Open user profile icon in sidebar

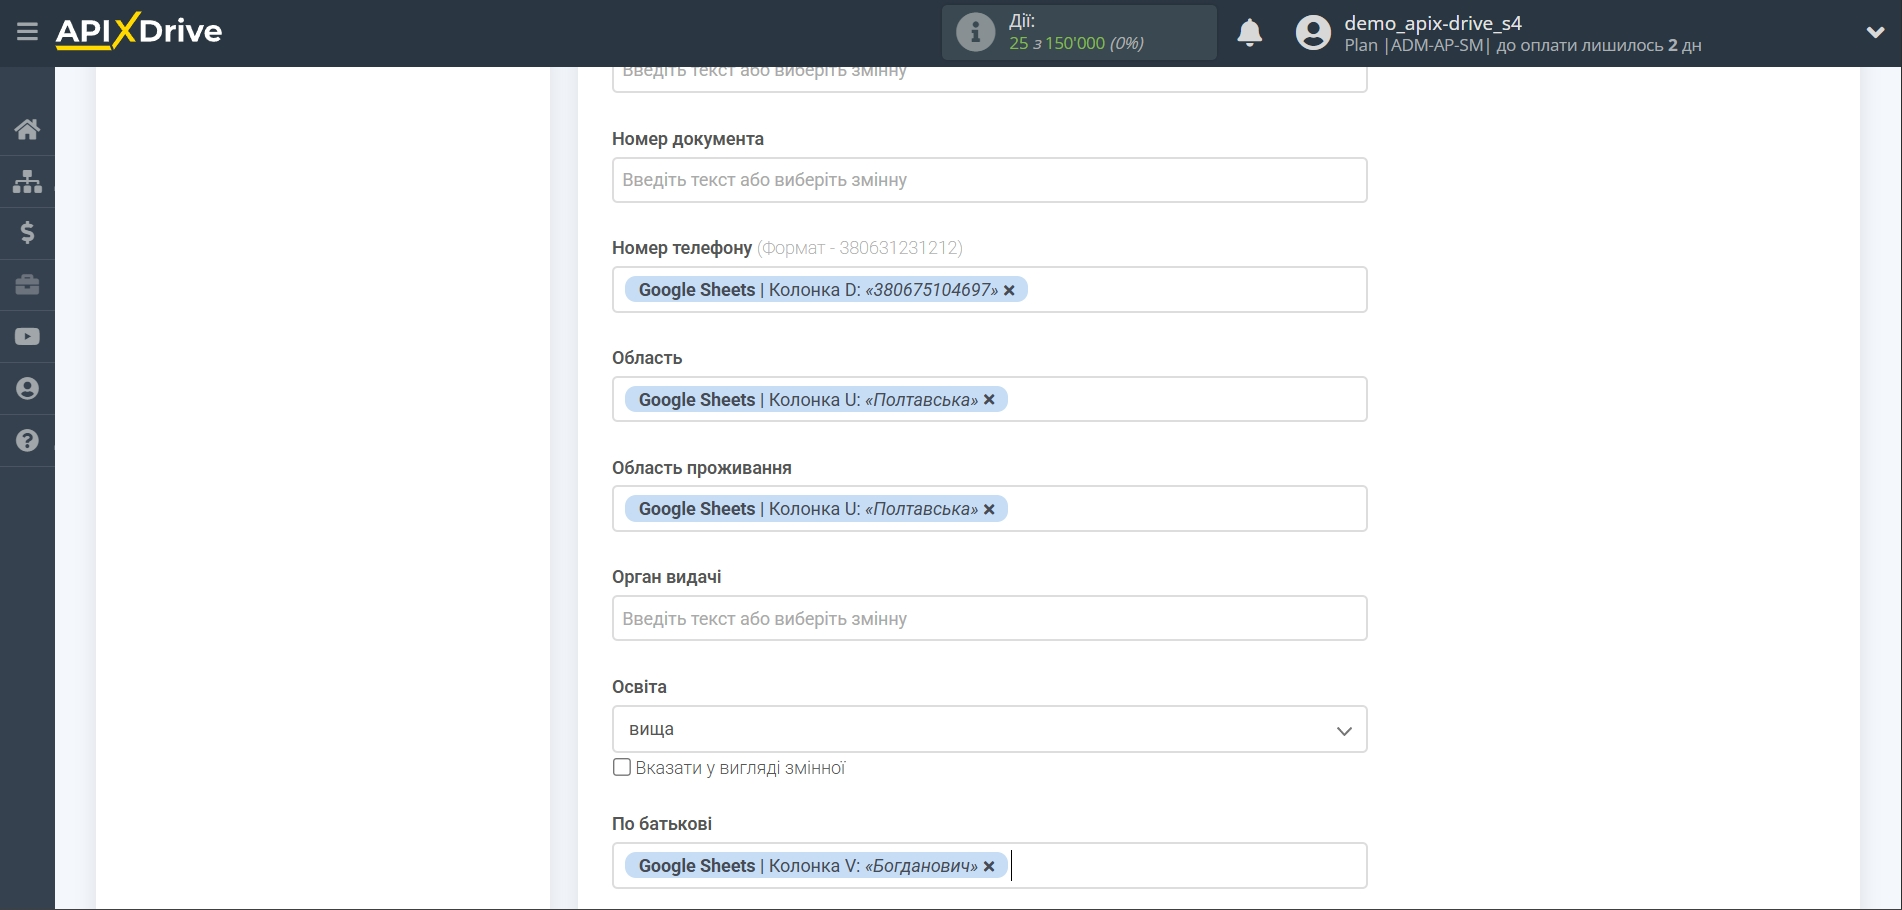click(x=27, y=389)
